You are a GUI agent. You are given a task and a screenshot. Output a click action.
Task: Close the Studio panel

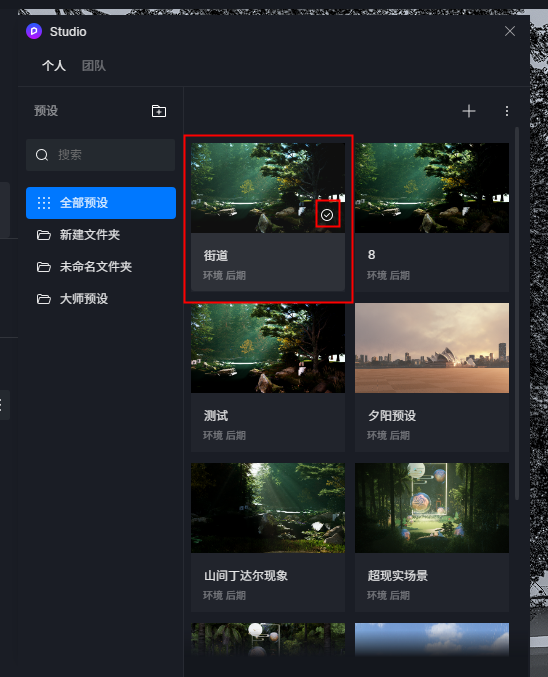pyautogui.click(x=510, y=31)
